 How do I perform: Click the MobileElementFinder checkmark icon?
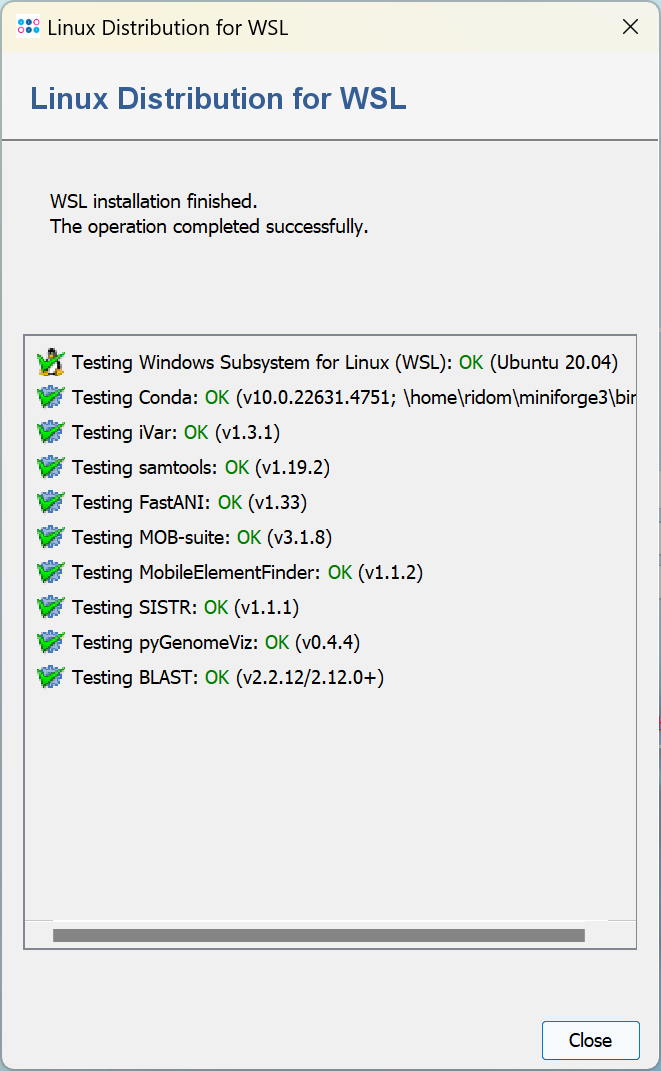tap(50, 572)
